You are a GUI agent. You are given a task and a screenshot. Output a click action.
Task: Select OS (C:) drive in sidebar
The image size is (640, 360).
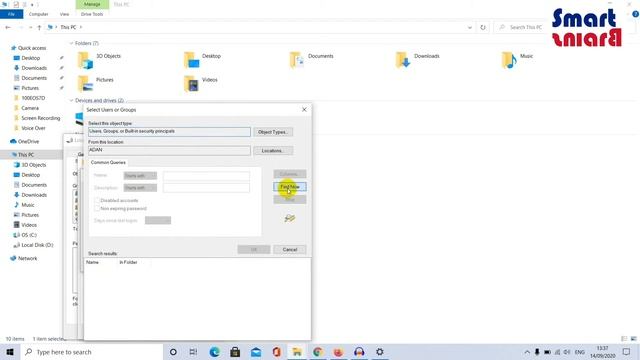29,235
